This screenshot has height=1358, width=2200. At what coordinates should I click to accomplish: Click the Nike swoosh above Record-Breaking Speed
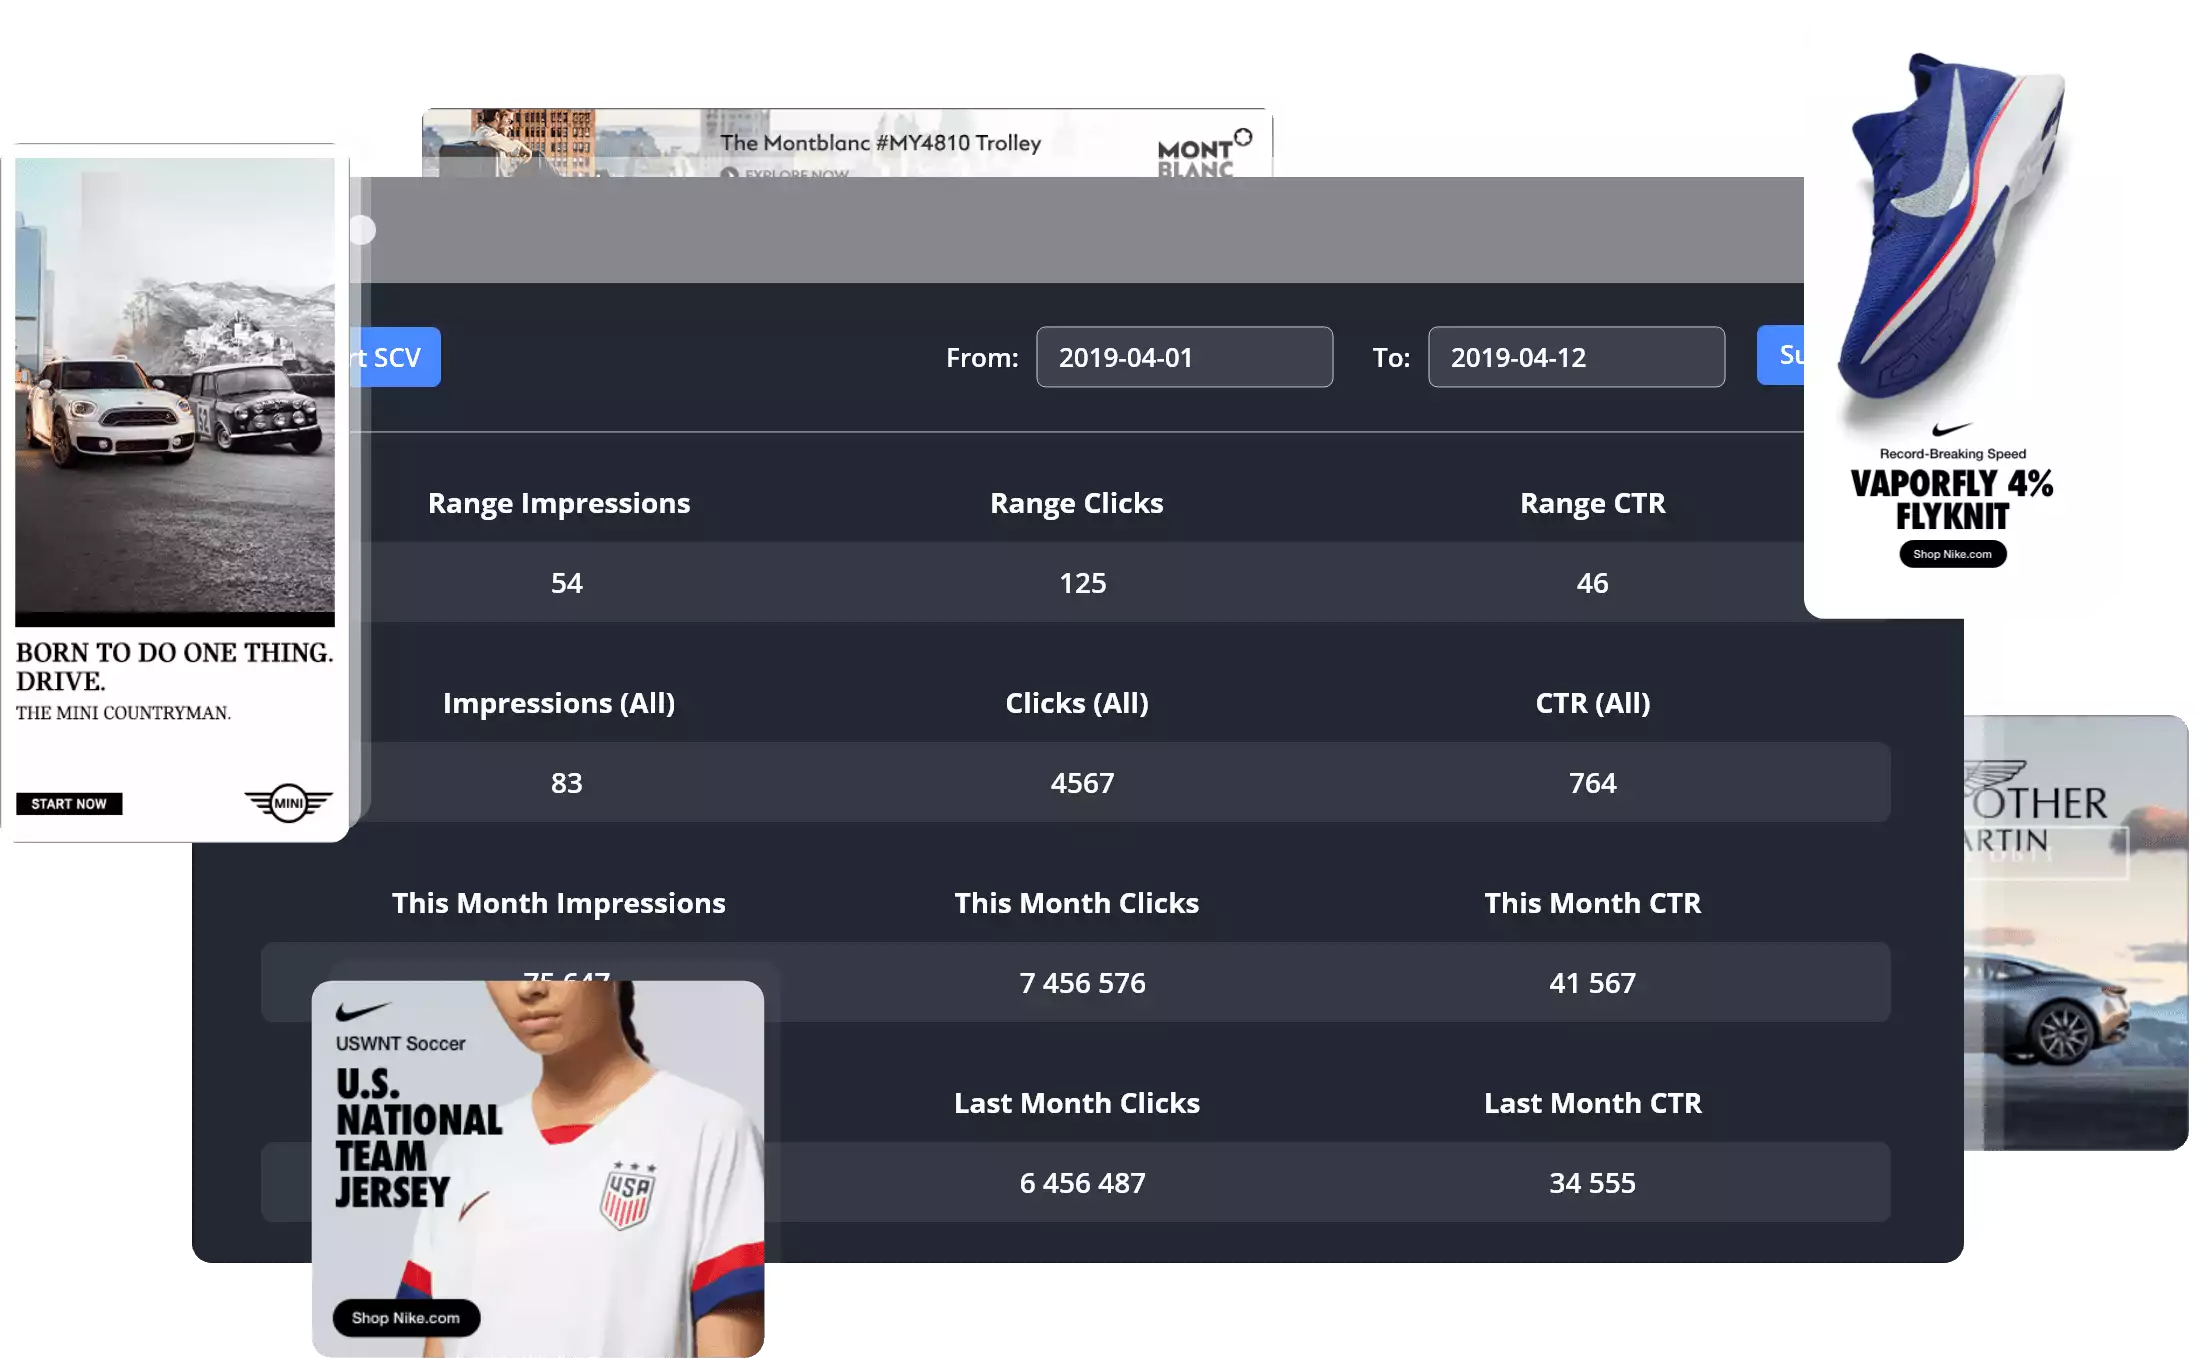pyautogui.click(x=1951, y=430)
